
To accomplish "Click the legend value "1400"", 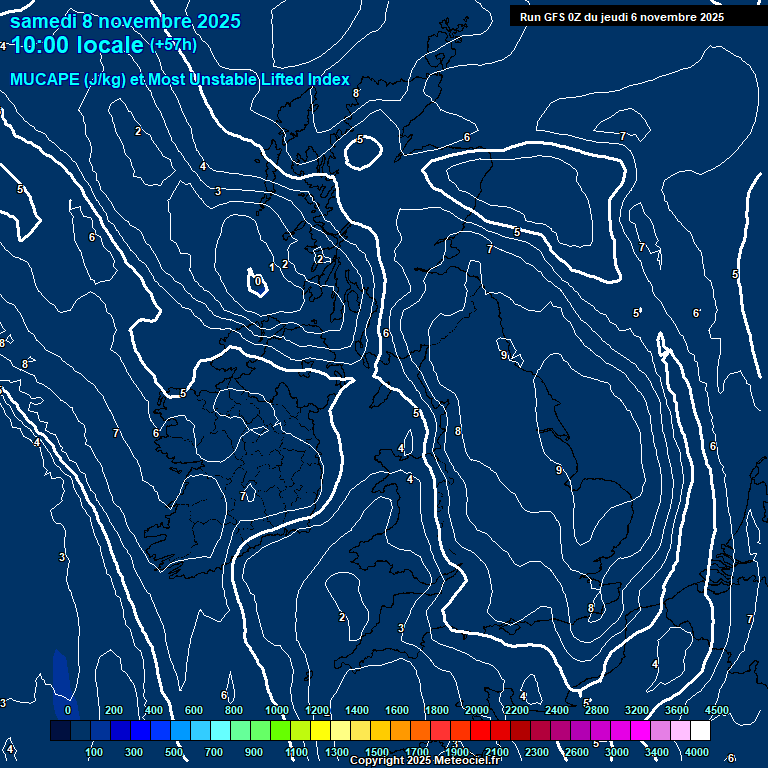I will [x=357, y=710].
